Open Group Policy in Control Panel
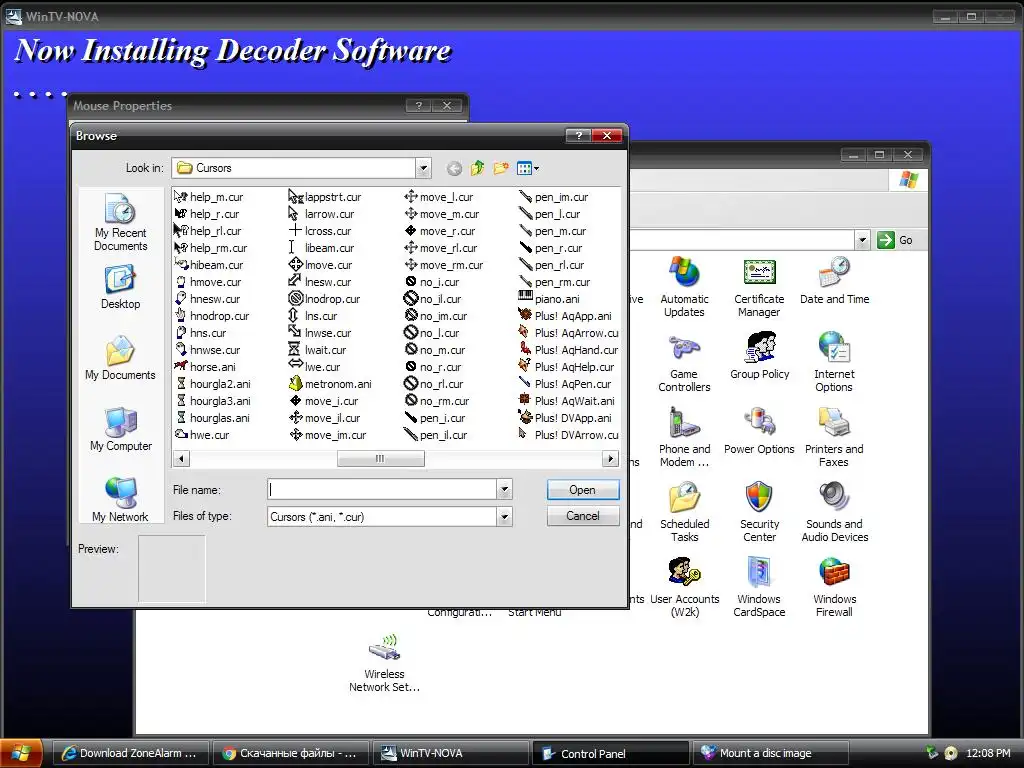 760,356
